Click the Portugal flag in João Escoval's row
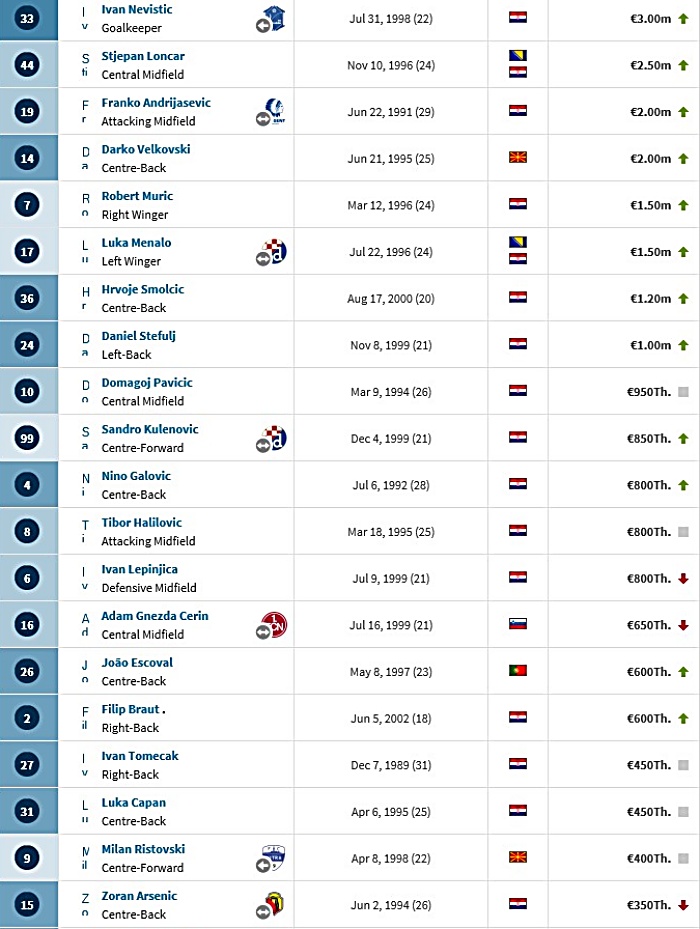The image size is (700, 929). pyautogui.click(x=518, y=671)
